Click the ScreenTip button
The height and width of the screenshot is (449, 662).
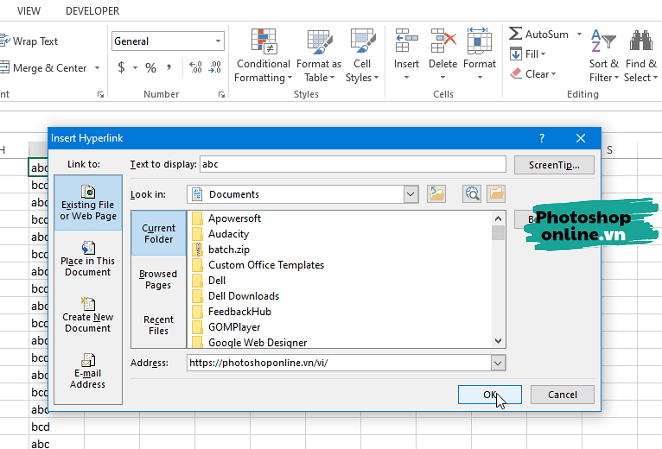coord(554,165)
